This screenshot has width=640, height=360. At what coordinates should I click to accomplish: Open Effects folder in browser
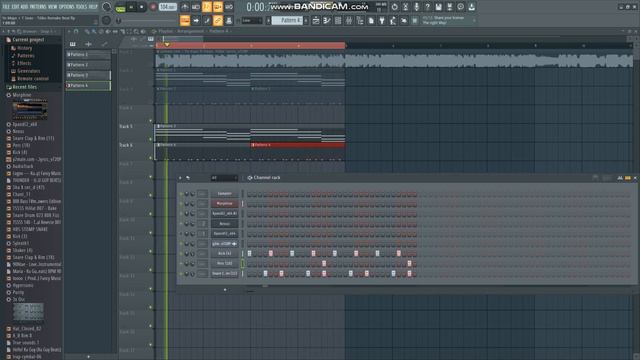pyautogui.click(x=24, y=63)
